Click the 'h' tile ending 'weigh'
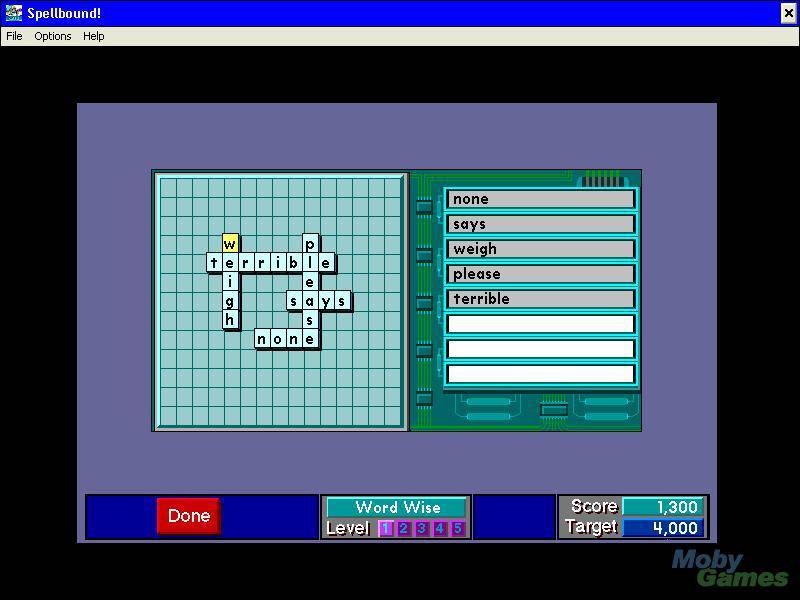This screenshot has height=600, width=800. [x=230, y=320]
